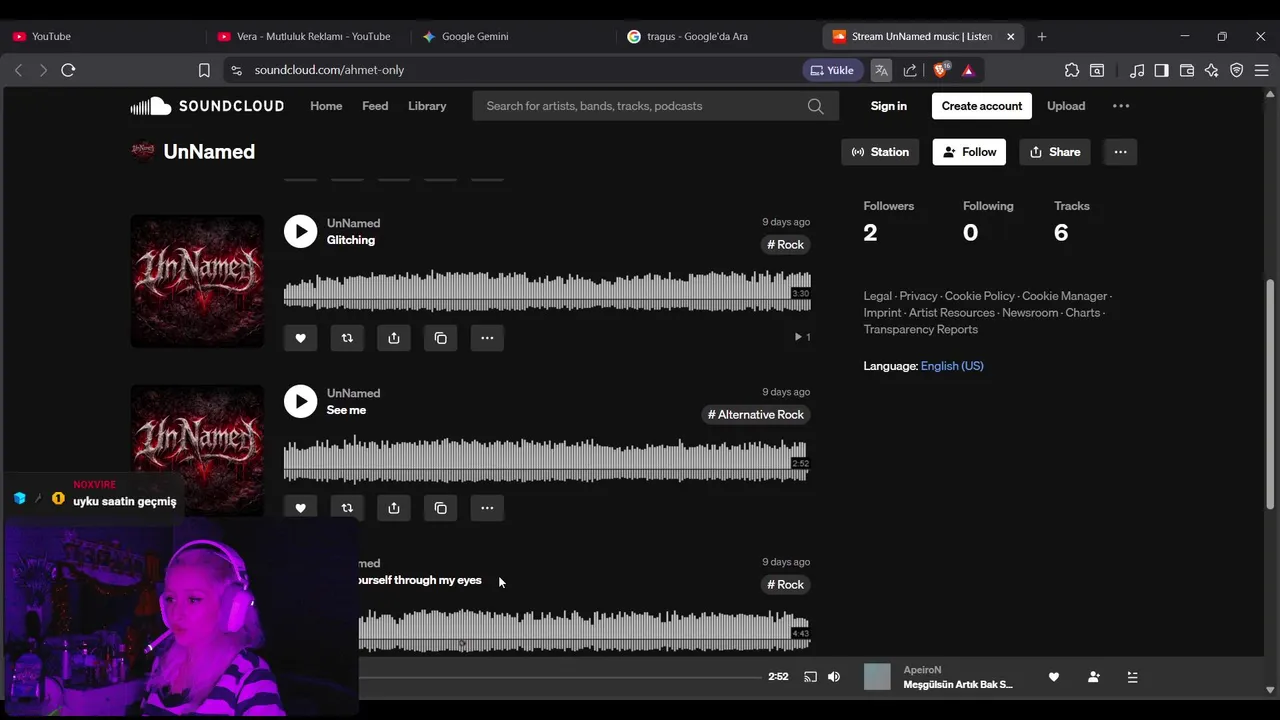Click the translate page icon
1280x720 pixels.
coord(881,70)
